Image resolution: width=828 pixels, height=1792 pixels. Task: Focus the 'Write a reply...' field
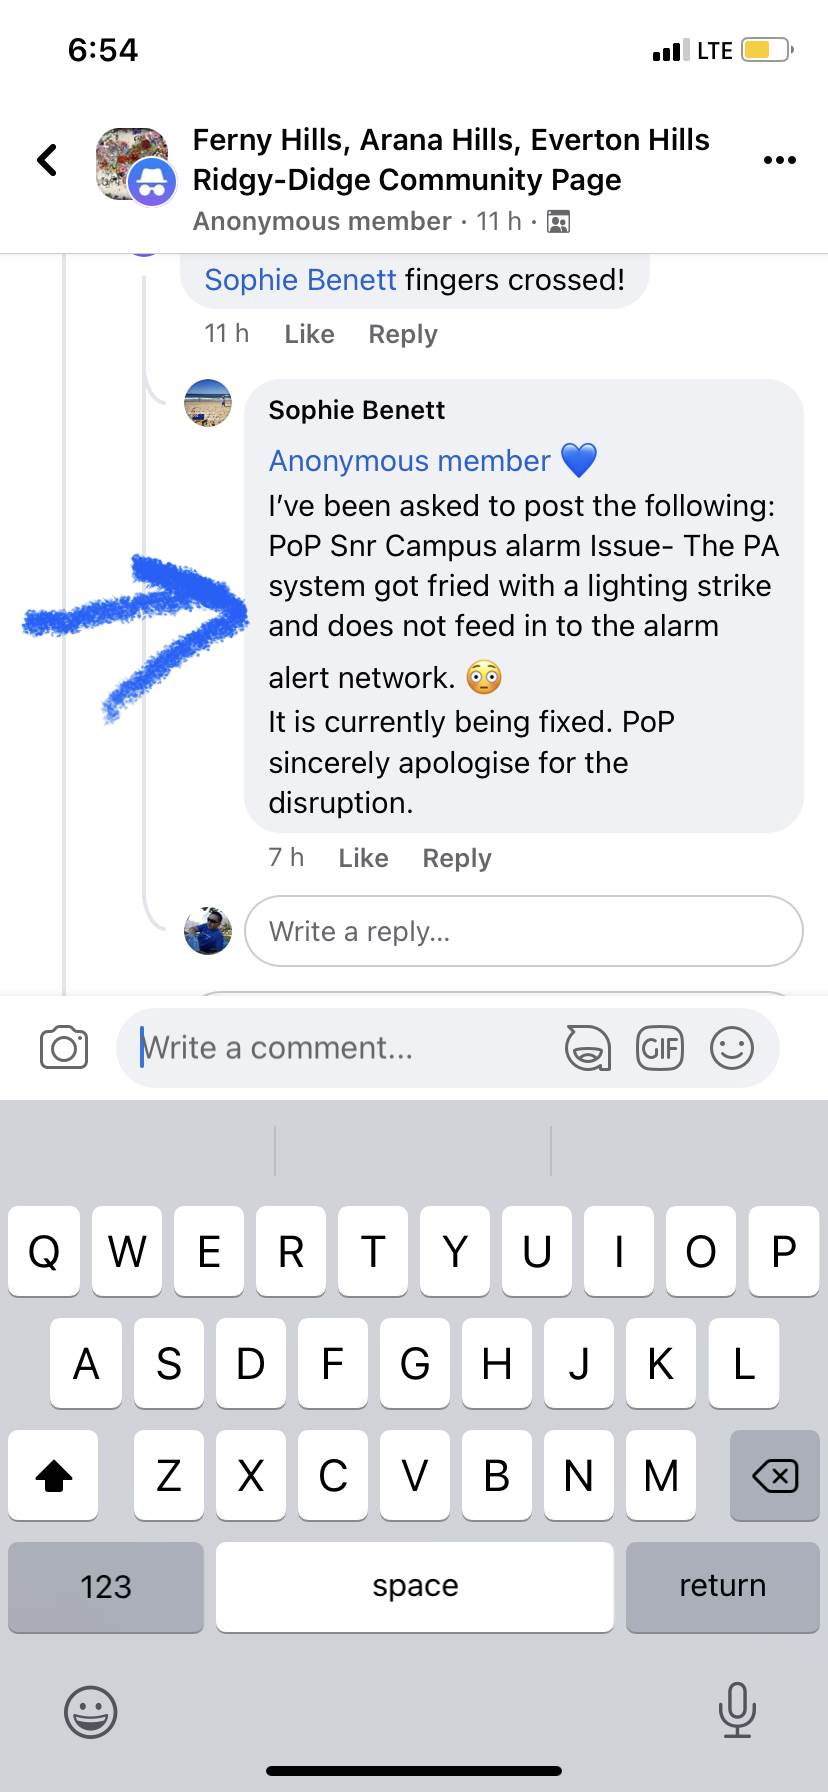[x=523, y=931]
